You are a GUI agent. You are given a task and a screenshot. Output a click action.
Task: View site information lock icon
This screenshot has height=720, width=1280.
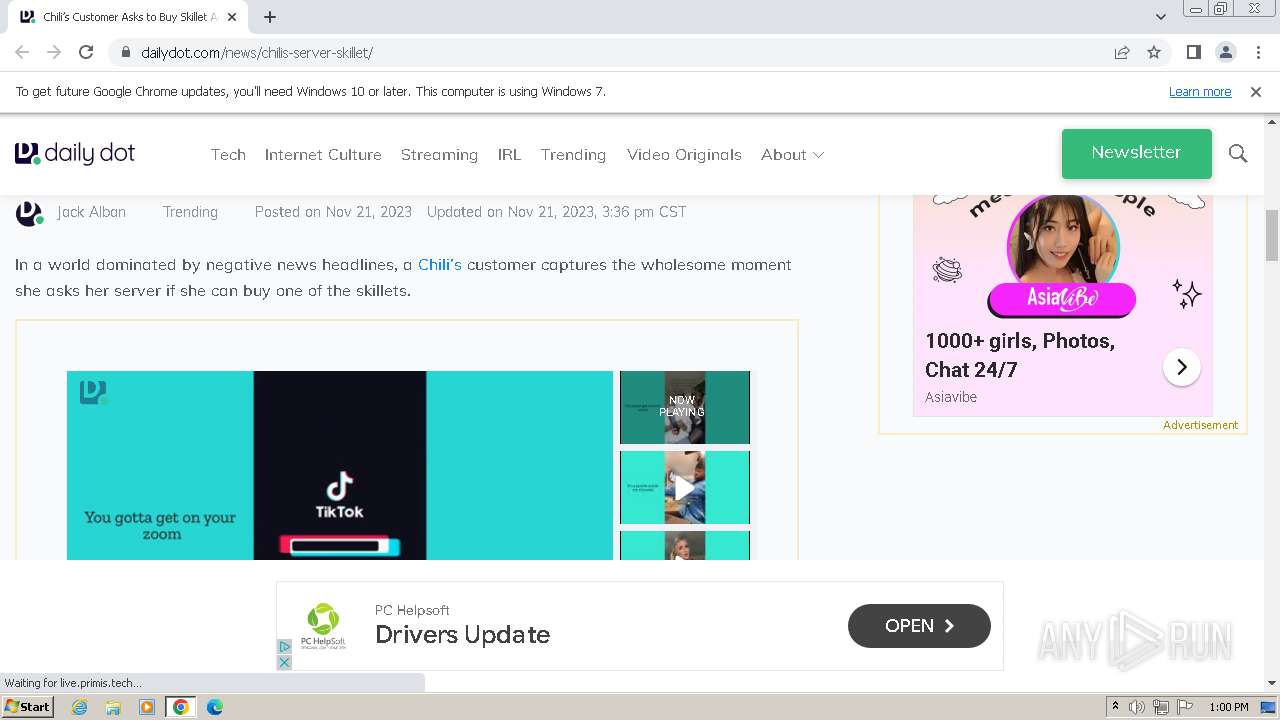[125, 52]
